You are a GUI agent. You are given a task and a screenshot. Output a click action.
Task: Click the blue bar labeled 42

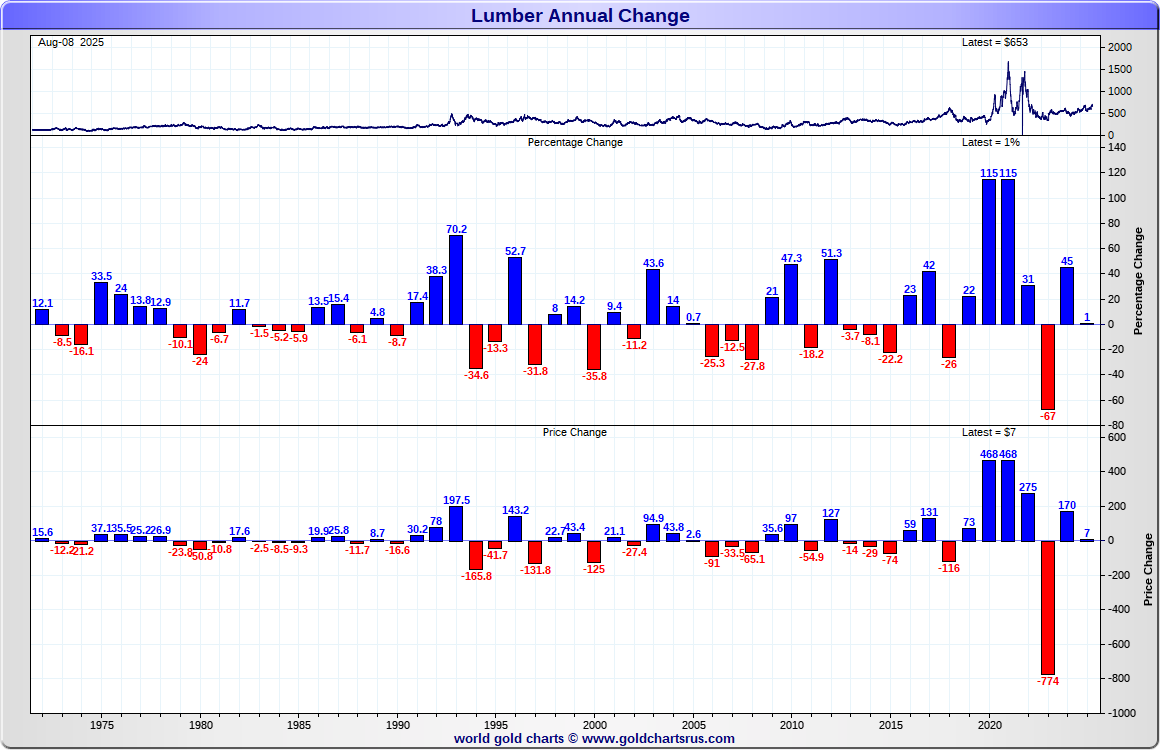tap(929, 298)
